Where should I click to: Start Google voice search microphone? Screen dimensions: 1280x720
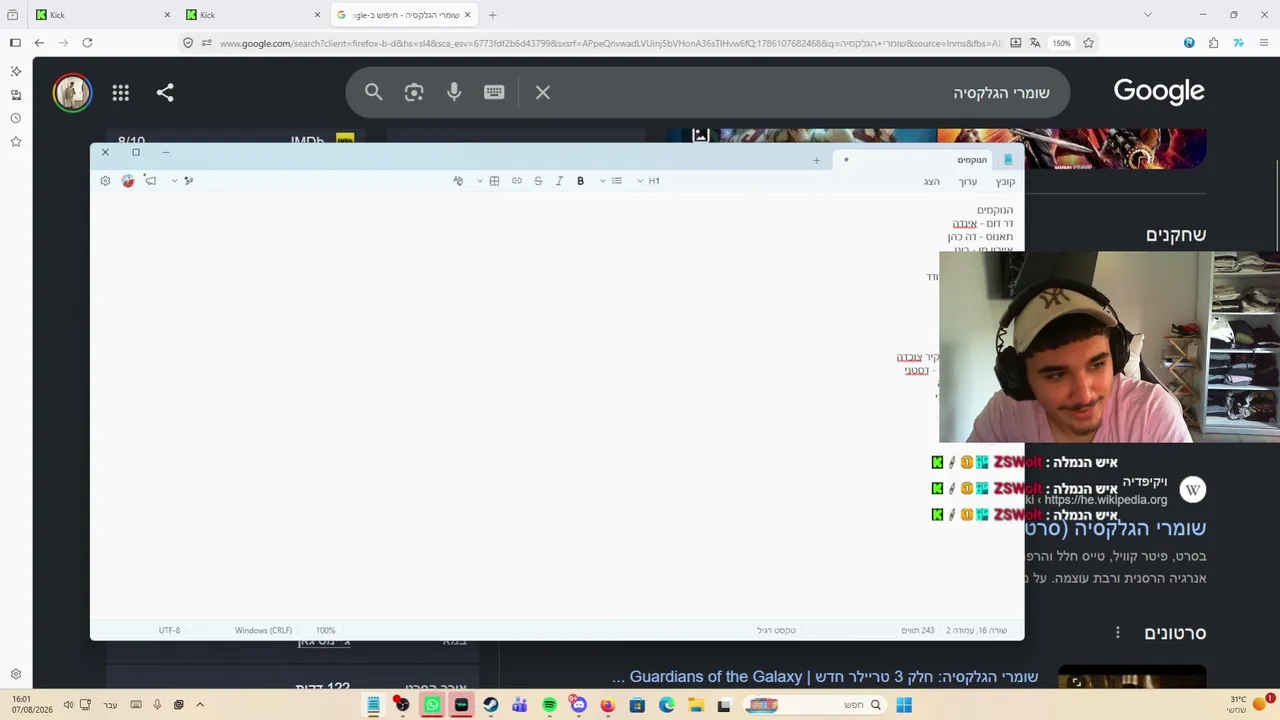454,92
